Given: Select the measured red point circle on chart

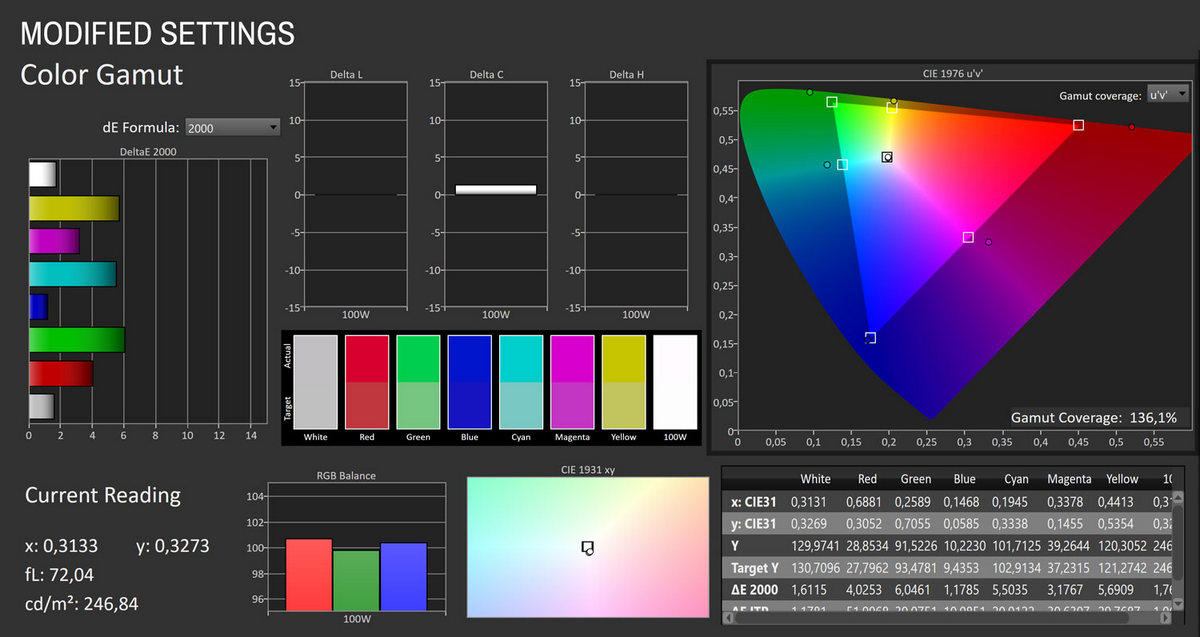Looking at the screenshot, I should [x=1131, y=127].
